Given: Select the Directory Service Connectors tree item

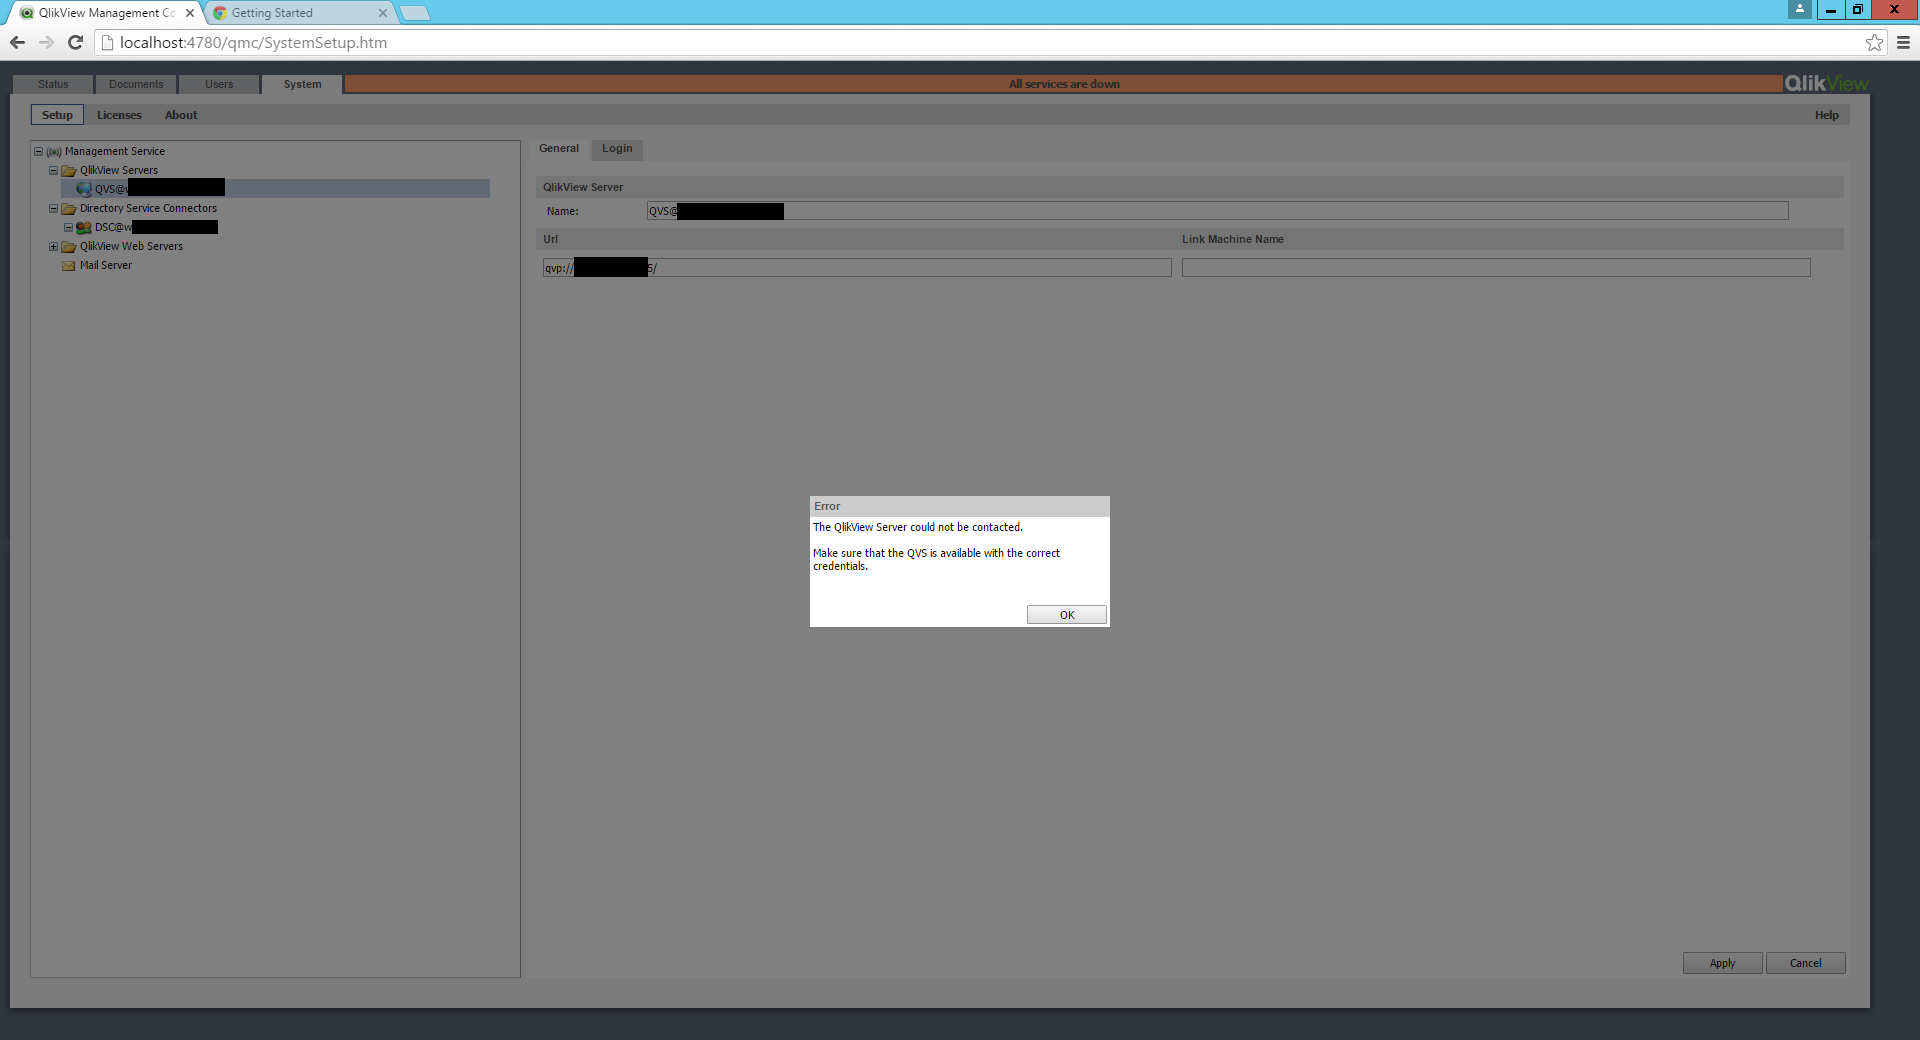Looking at the screenshot, I should 148,209.
